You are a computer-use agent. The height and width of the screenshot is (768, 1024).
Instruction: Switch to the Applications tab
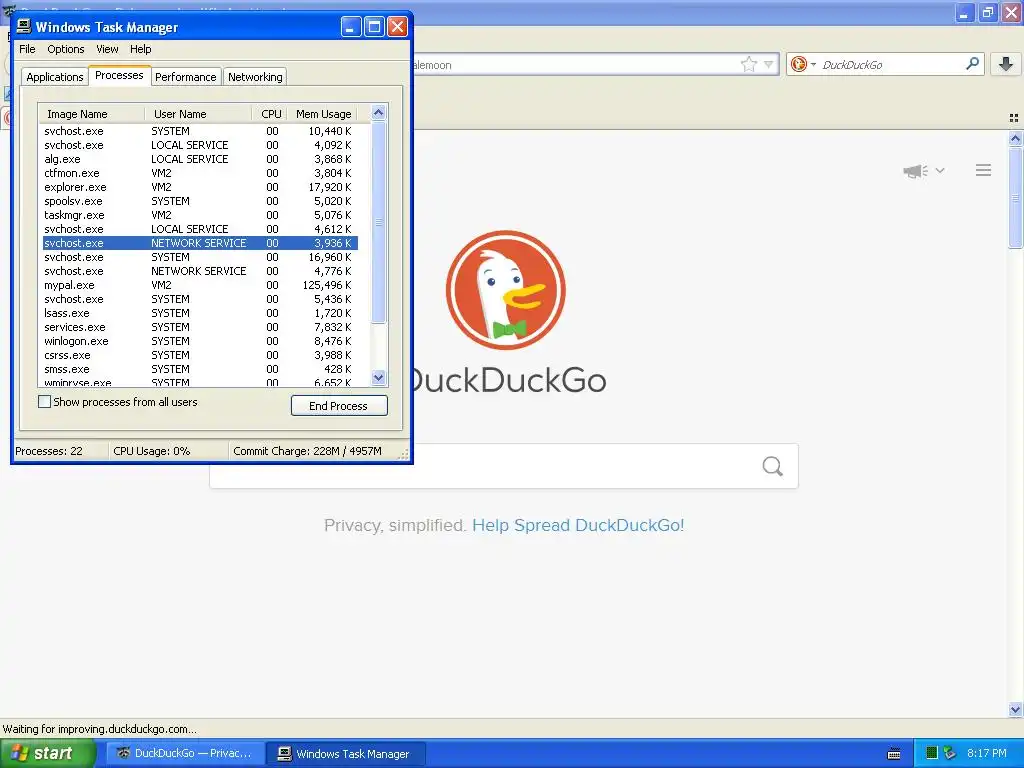[x=55, y=77]
